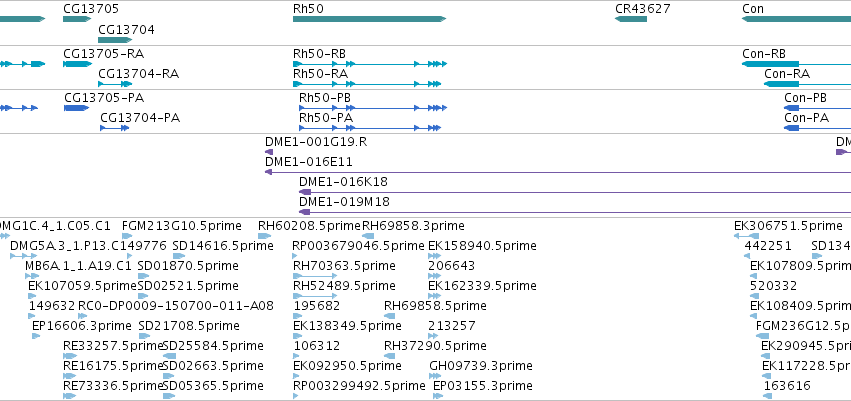Click the DME1-016E11 clone line
This screenshot has height=401, width=851.
(x=557, y=172)
